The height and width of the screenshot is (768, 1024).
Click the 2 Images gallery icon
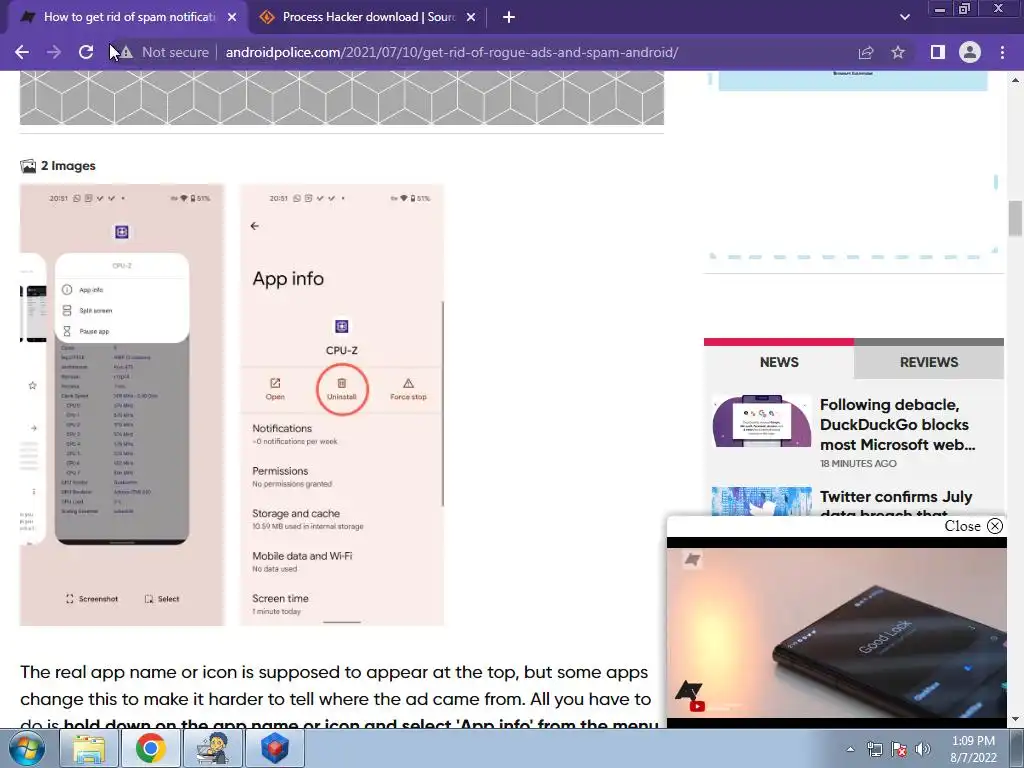(x=28, y=166)
